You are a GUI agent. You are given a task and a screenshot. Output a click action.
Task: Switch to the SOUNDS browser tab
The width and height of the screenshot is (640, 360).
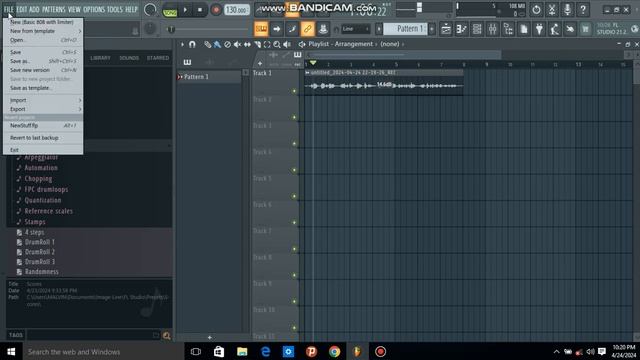pyautogui.click(x=129, y=58)
